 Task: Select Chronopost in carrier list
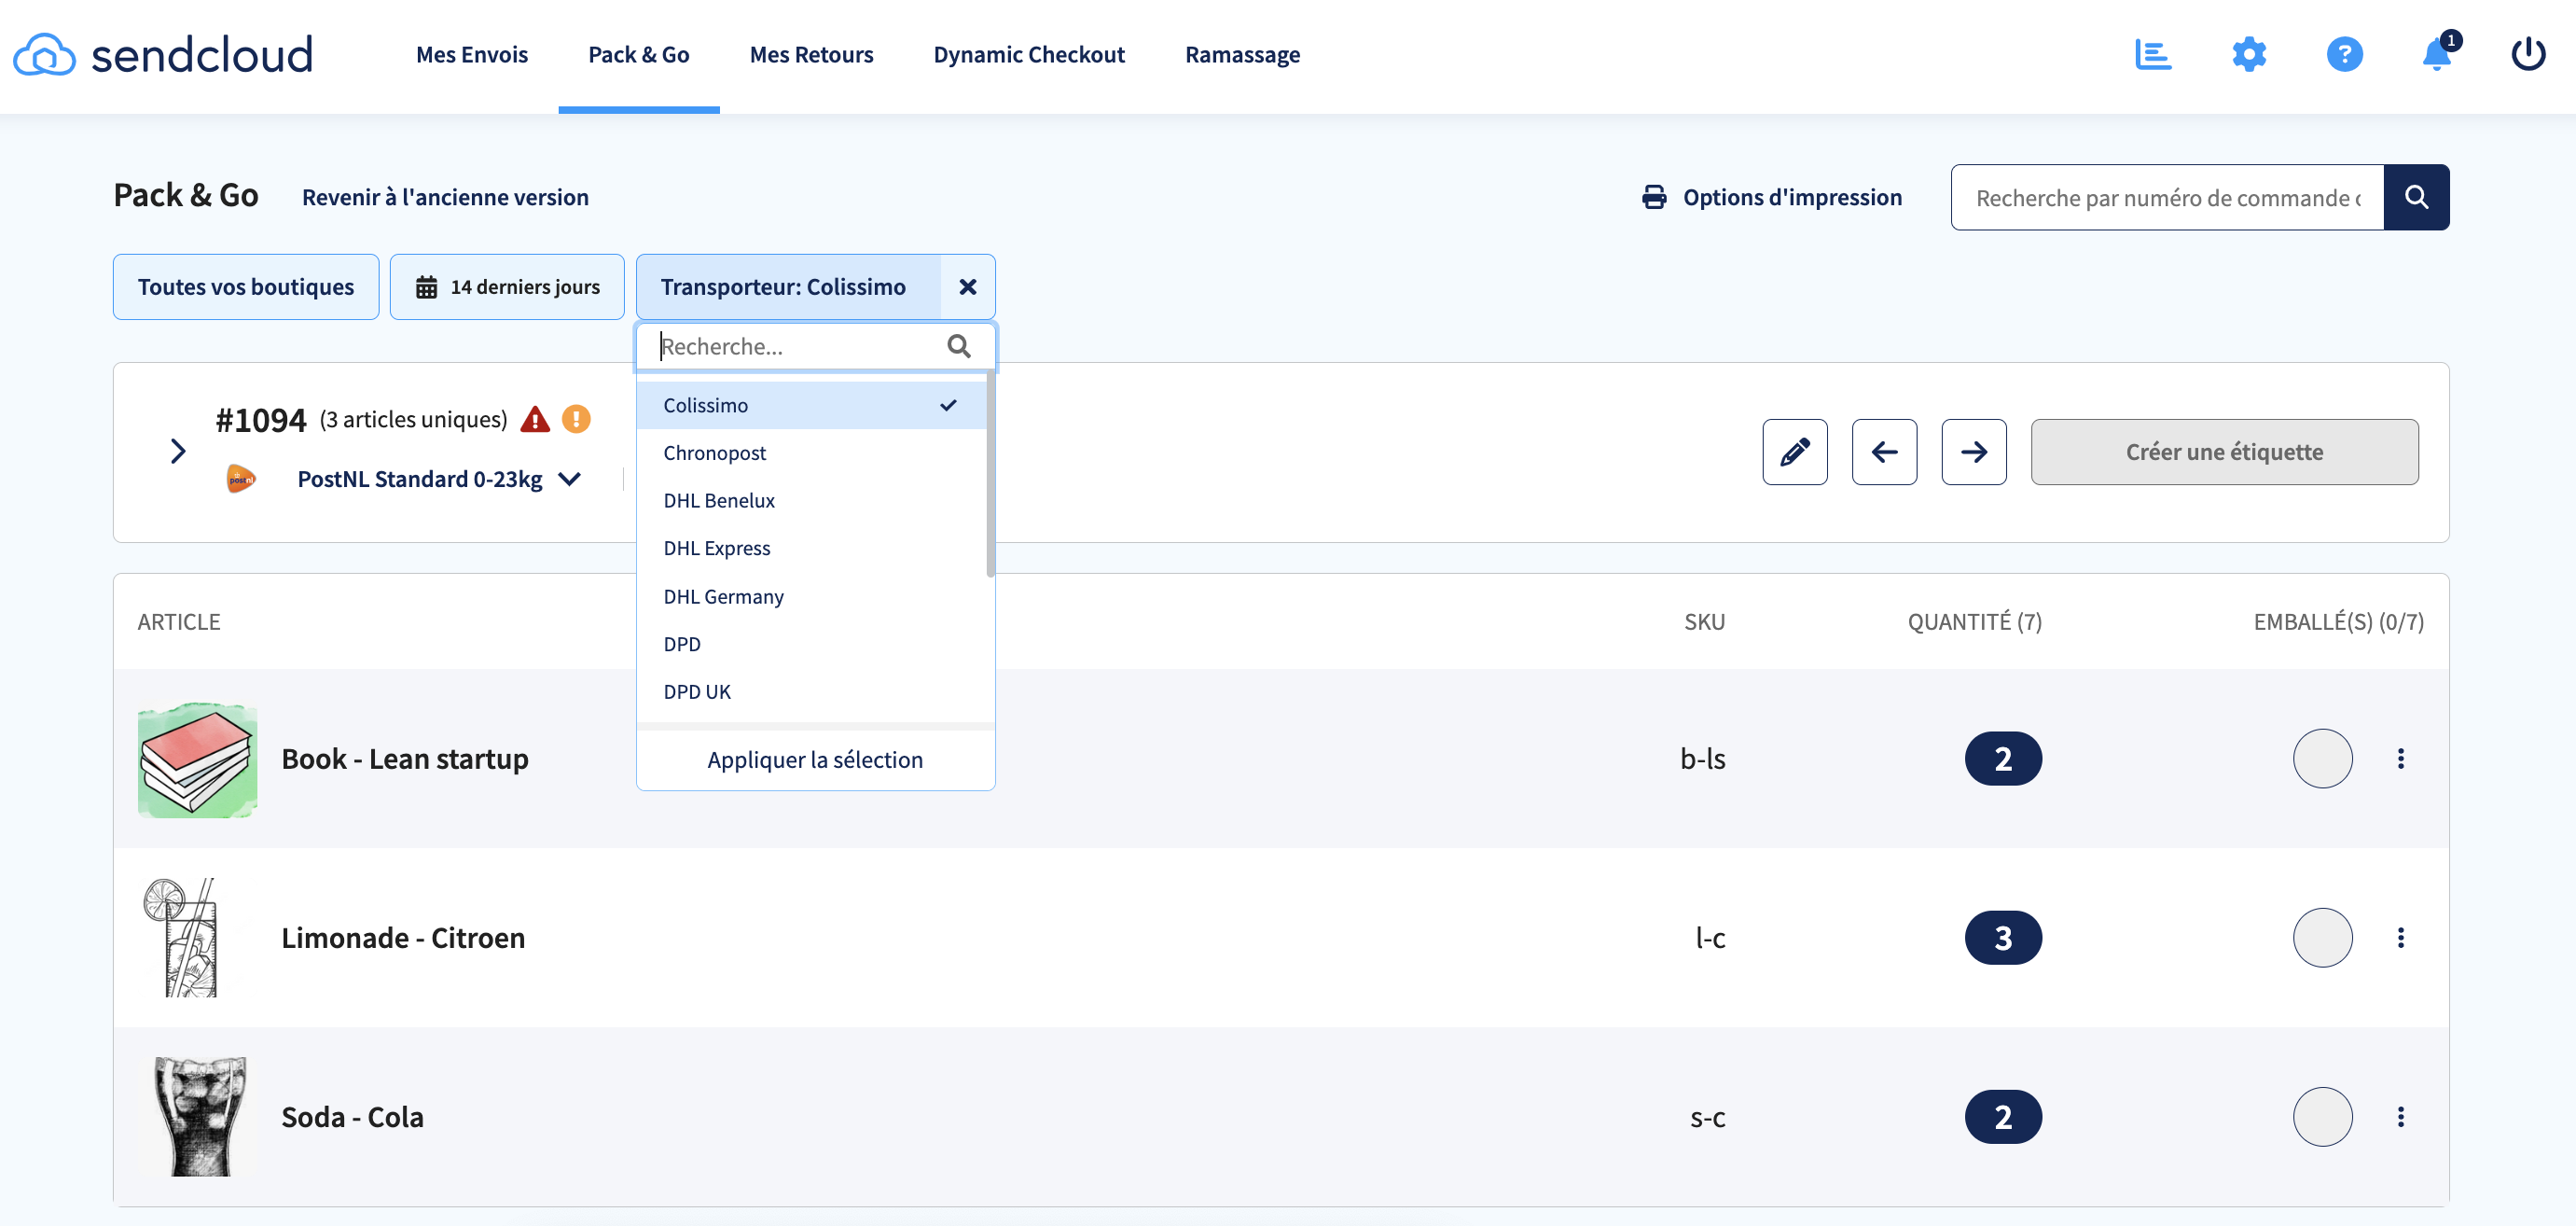click(x=811, y=453)
